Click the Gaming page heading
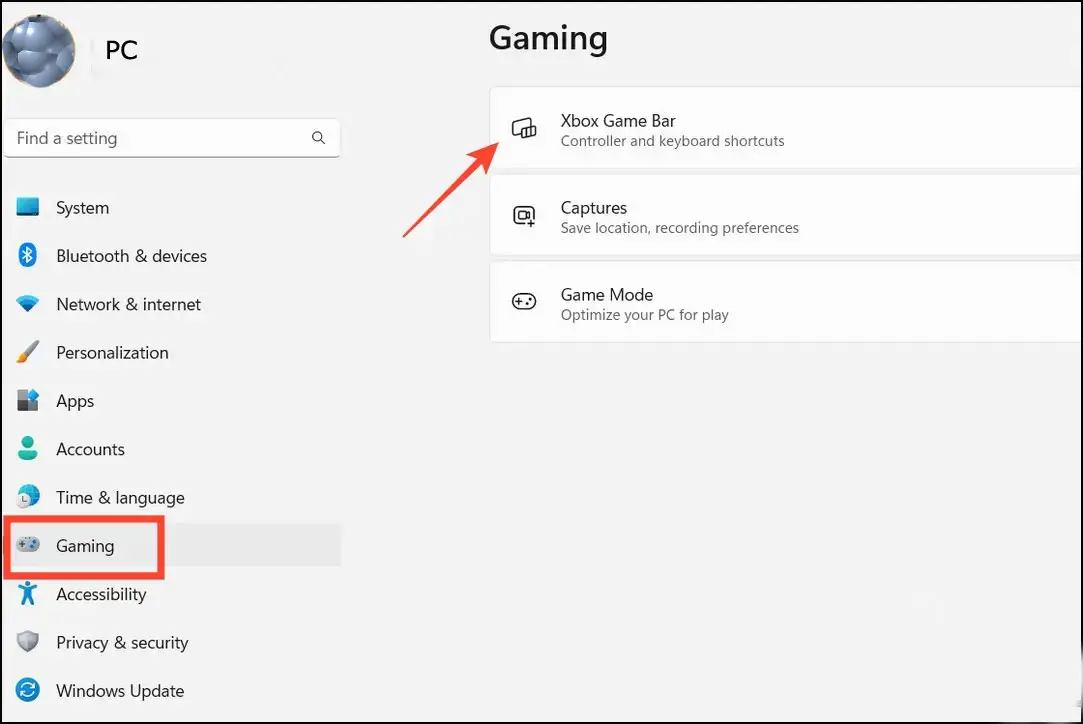 coord(548,39)
